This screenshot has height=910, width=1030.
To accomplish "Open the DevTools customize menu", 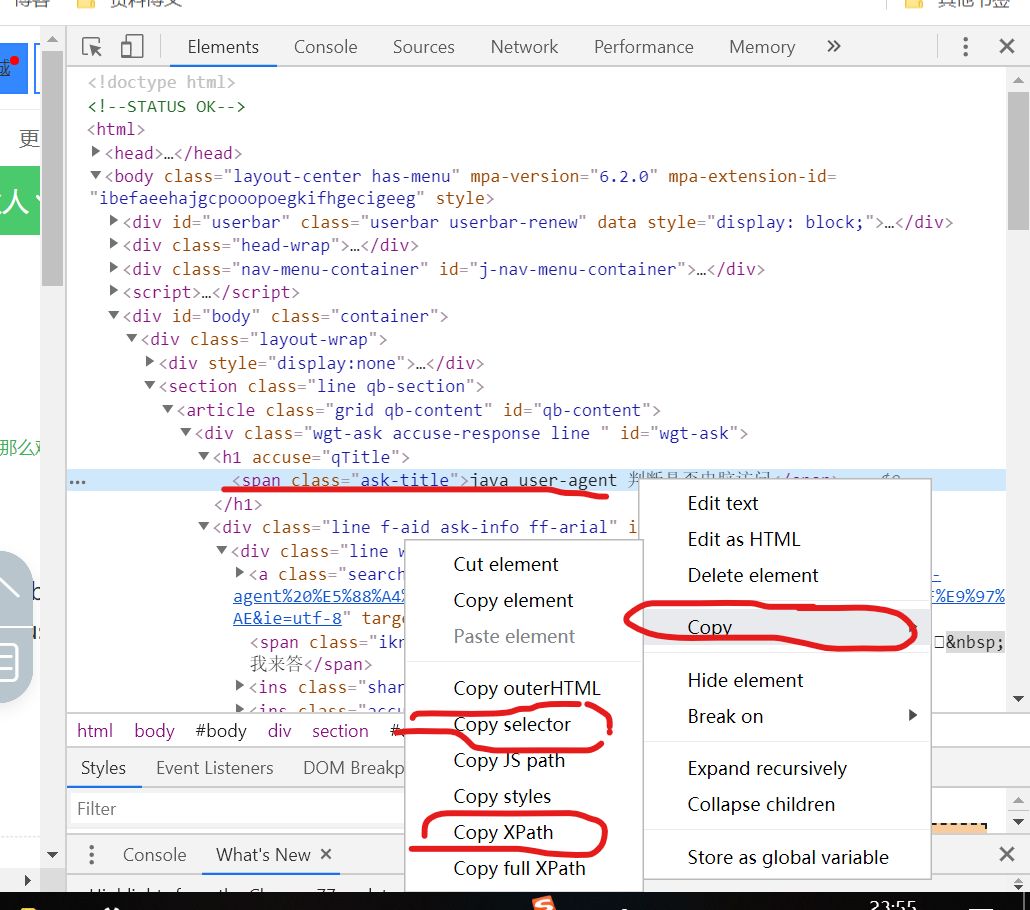I will coord(964,46).
